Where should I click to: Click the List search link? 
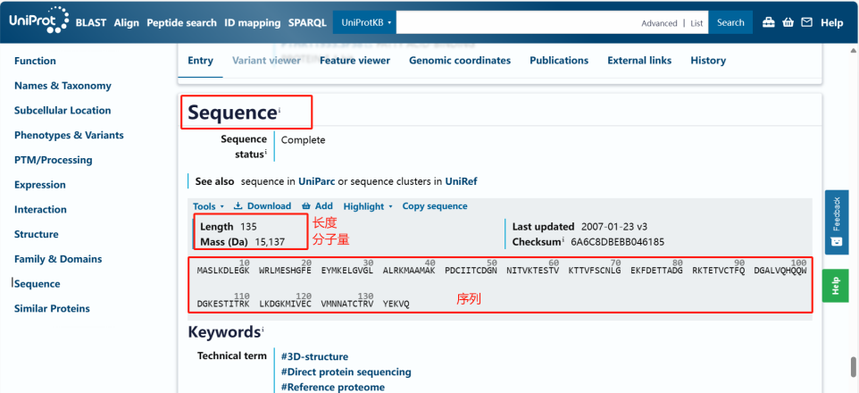(x=696, y=23)
